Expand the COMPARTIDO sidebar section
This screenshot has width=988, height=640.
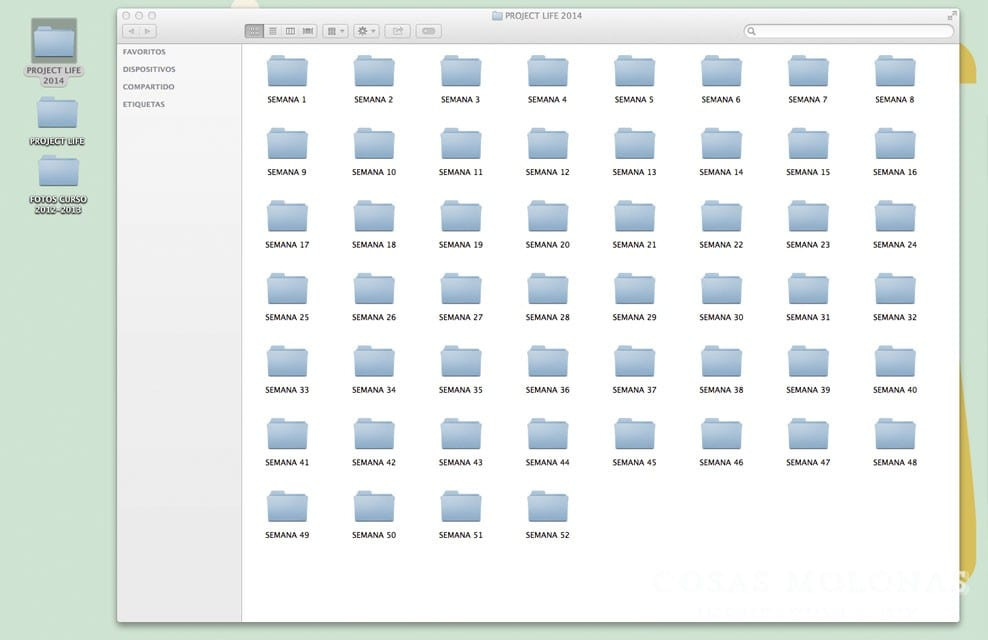pos(149,87)
